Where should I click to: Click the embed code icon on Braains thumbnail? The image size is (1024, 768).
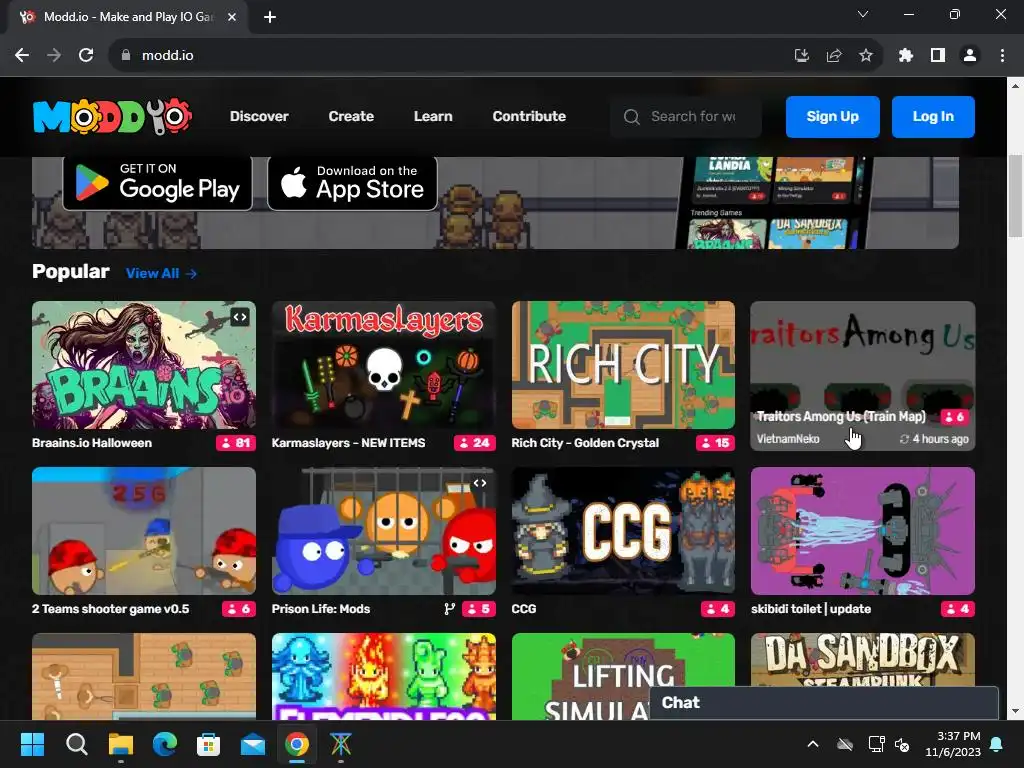(x=240, y=317)
